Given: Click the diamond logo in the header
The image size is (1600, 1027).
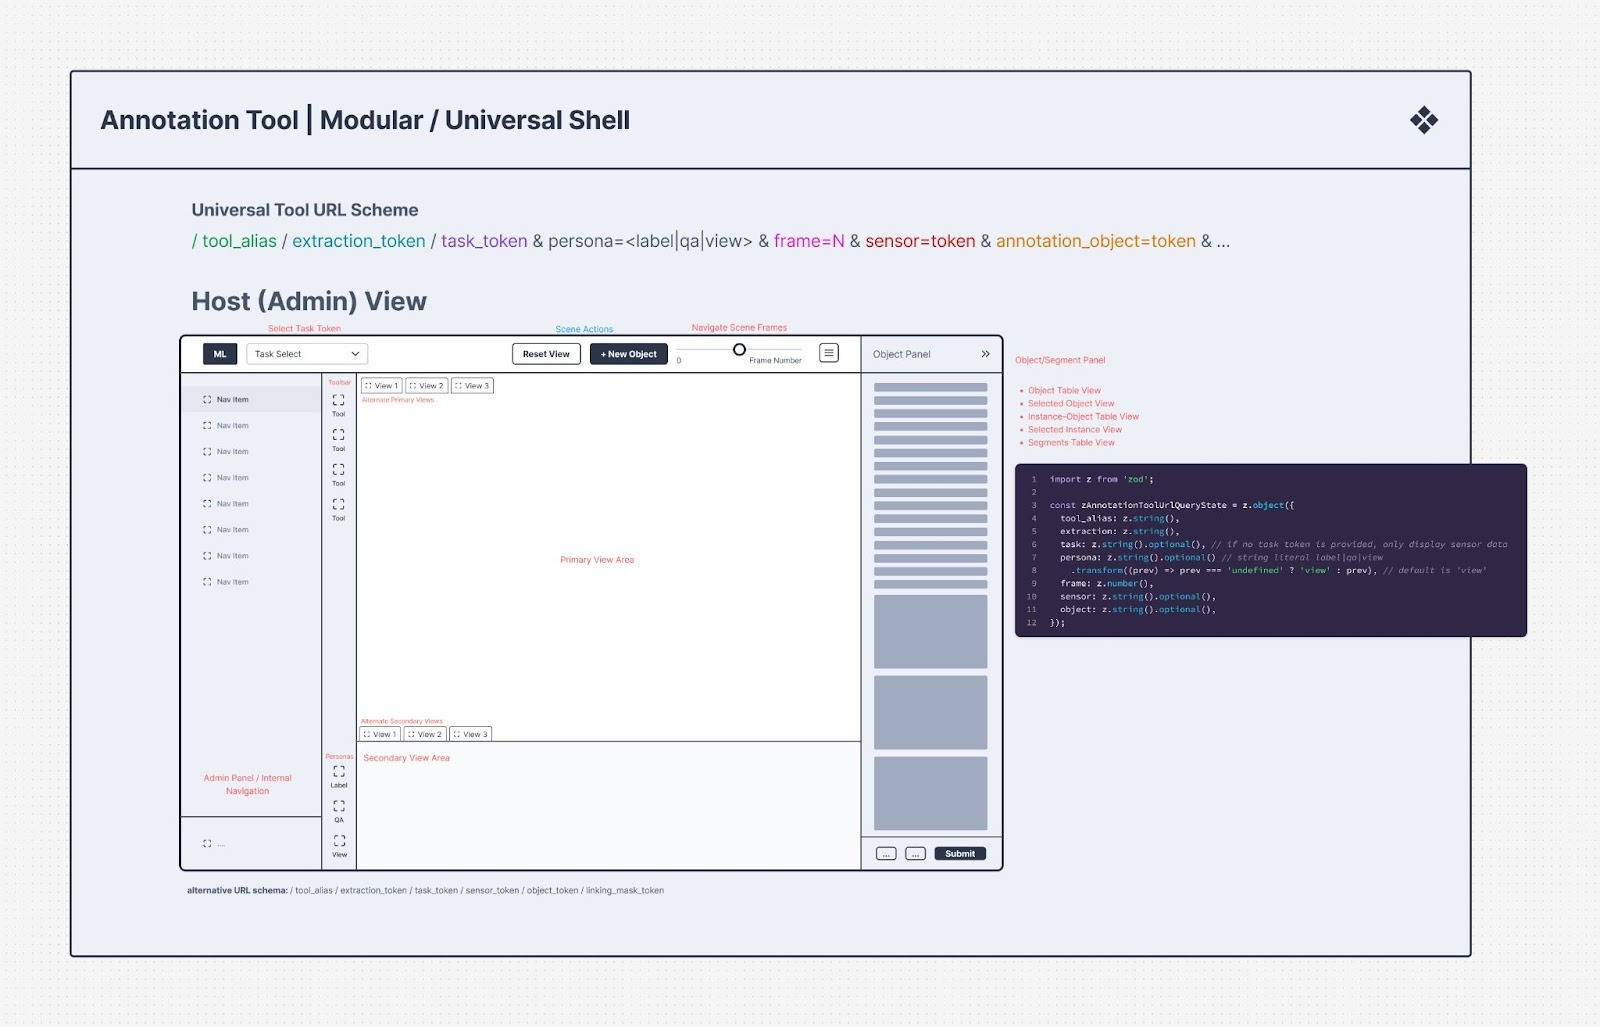Looking at the screenshot, I should (1423, 121).
